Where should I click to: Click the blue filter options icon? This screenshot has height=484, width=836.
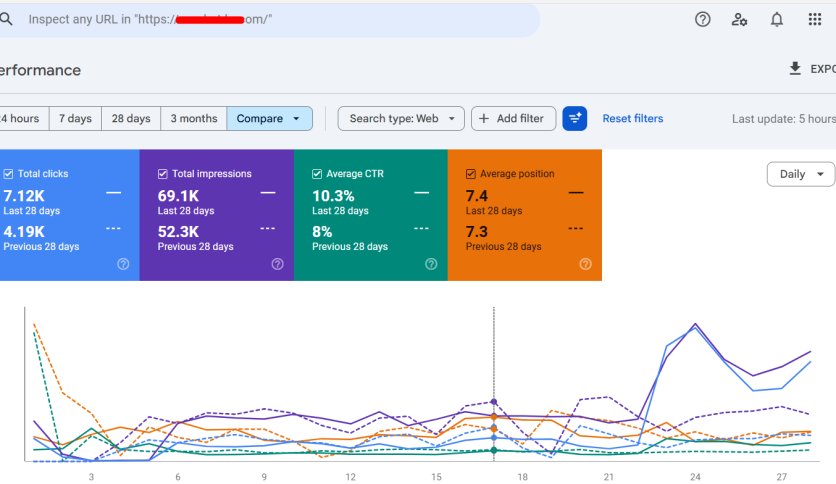[574, 118]
